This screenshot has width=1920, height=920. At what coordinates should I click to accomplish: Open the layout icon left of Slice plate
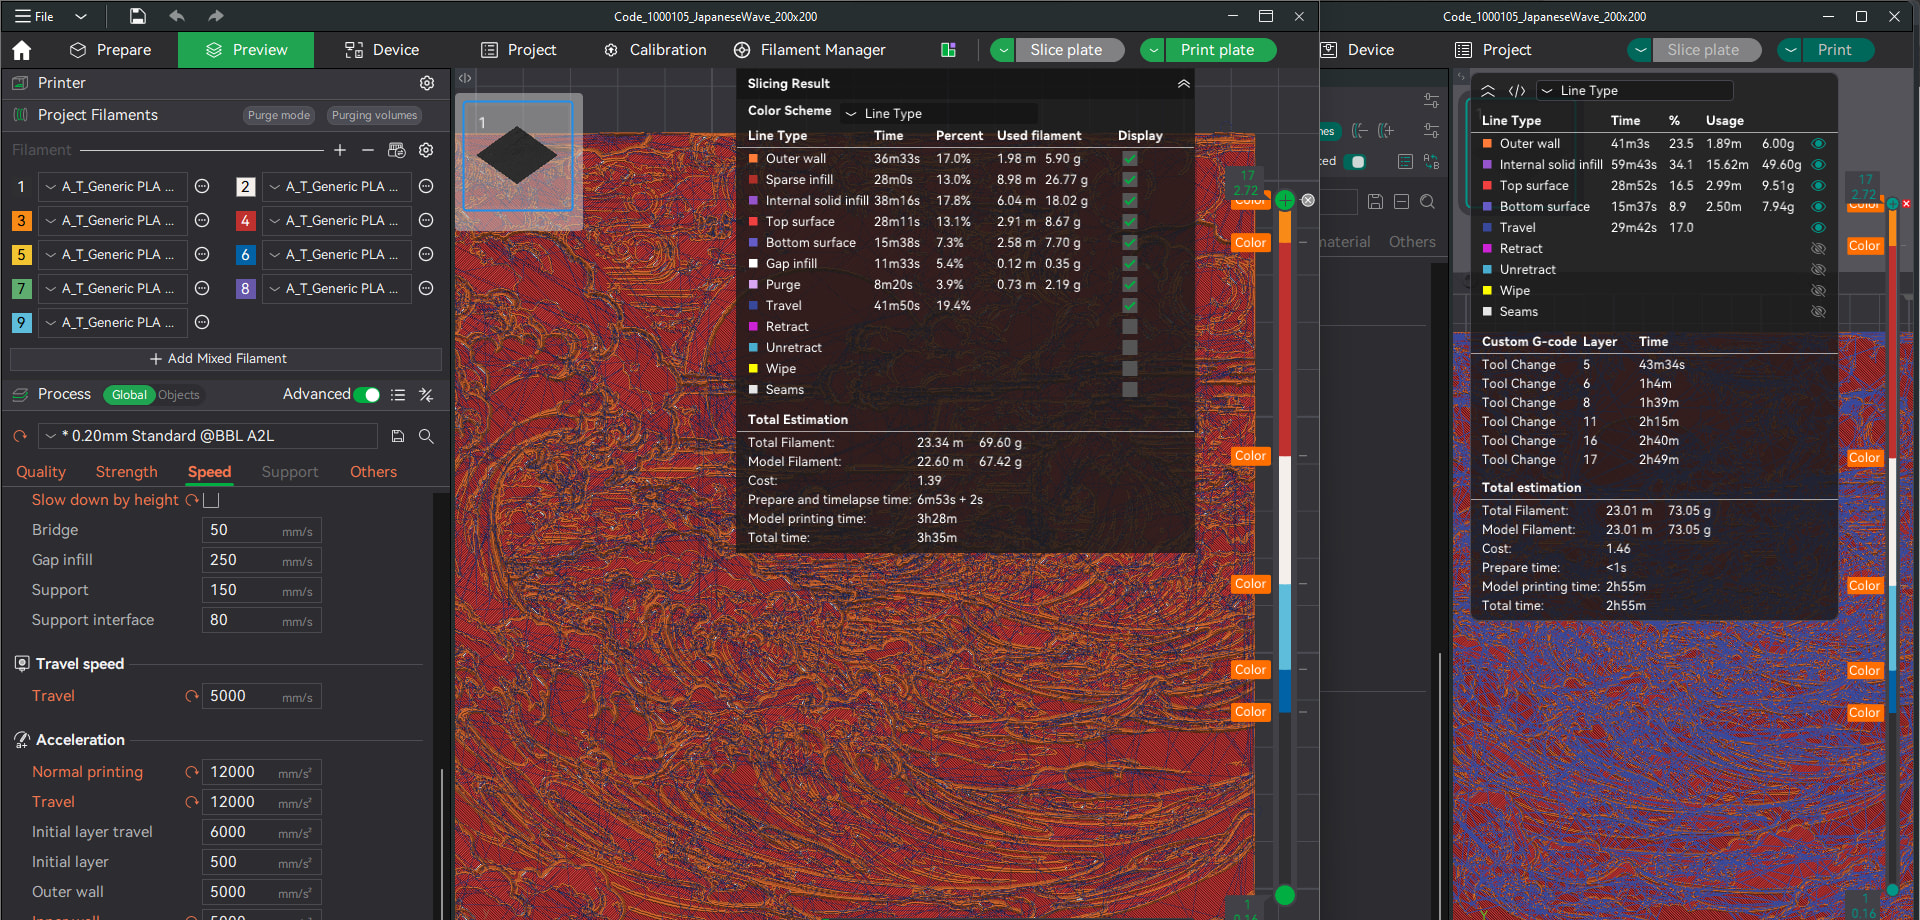pyautogui.click(x=948, y=50)
